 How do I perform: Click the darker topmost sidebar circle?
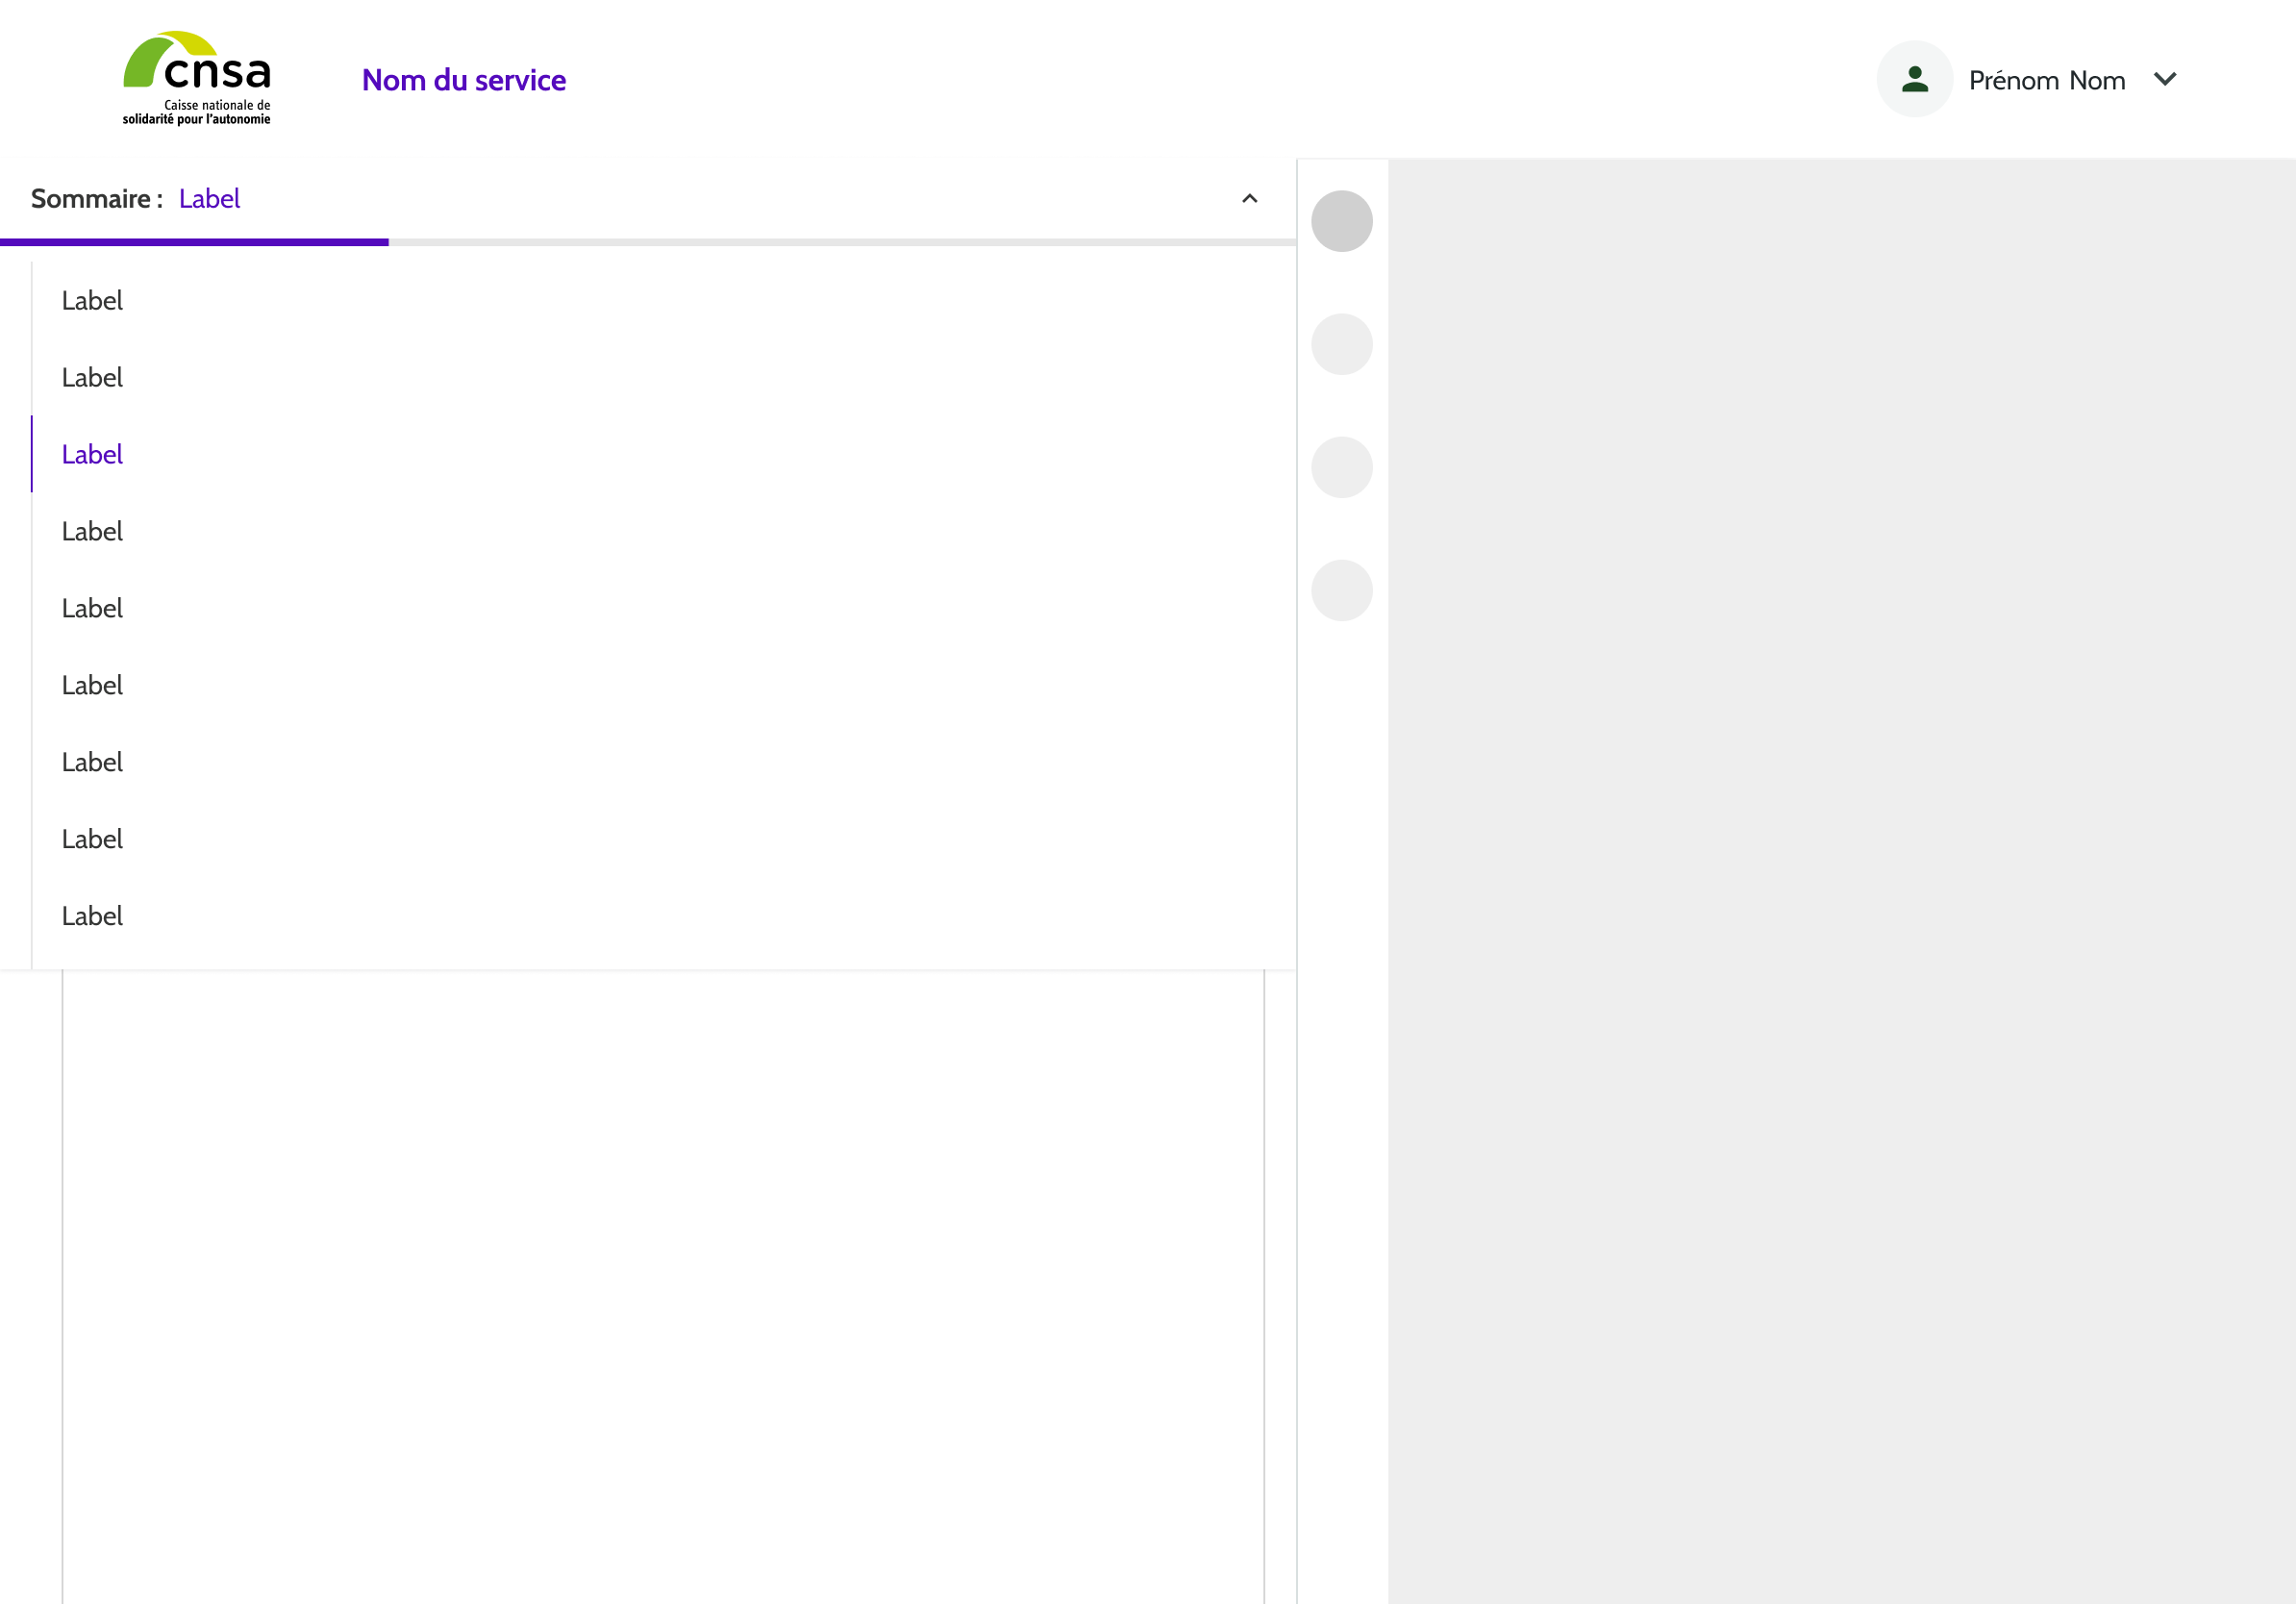(1341, 221)
